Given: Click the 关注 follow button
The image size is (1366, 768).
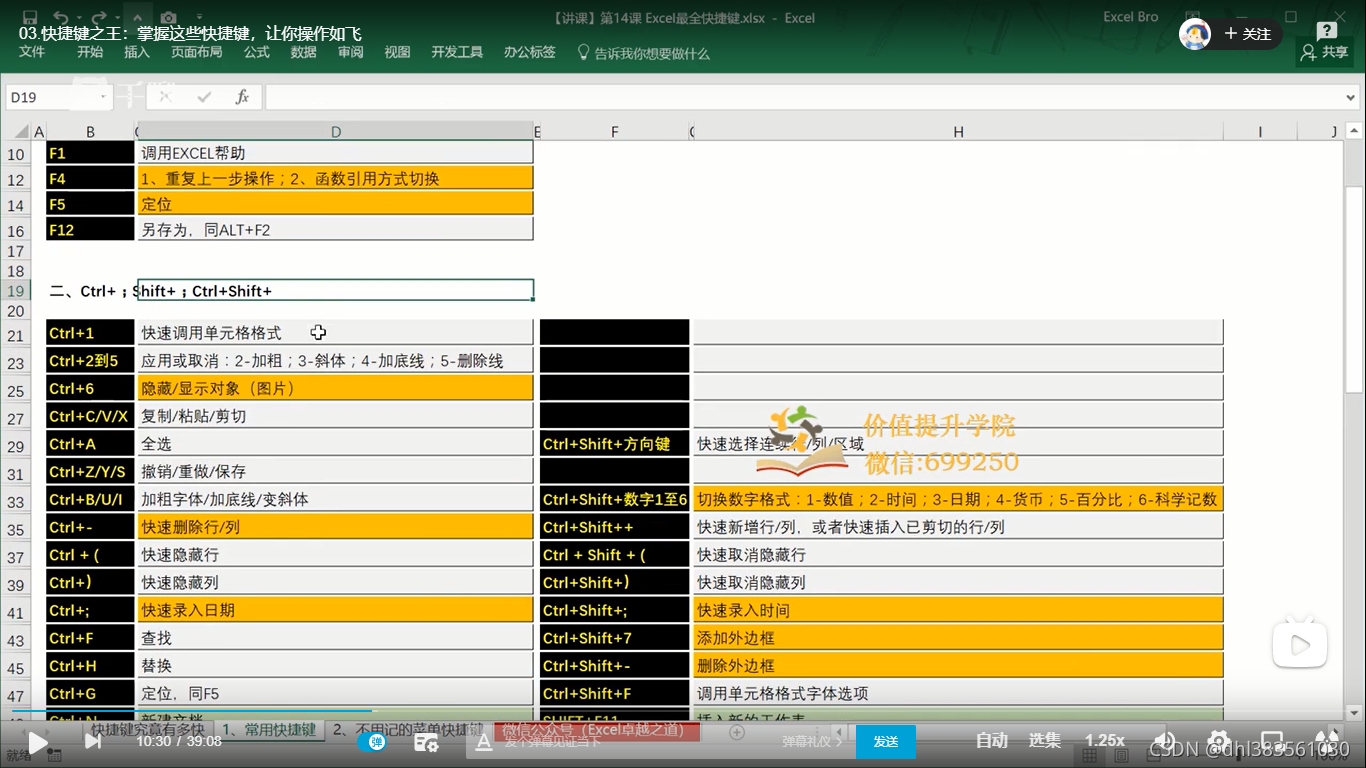Looking at the screenshot, I should [x=1248, y=34].
